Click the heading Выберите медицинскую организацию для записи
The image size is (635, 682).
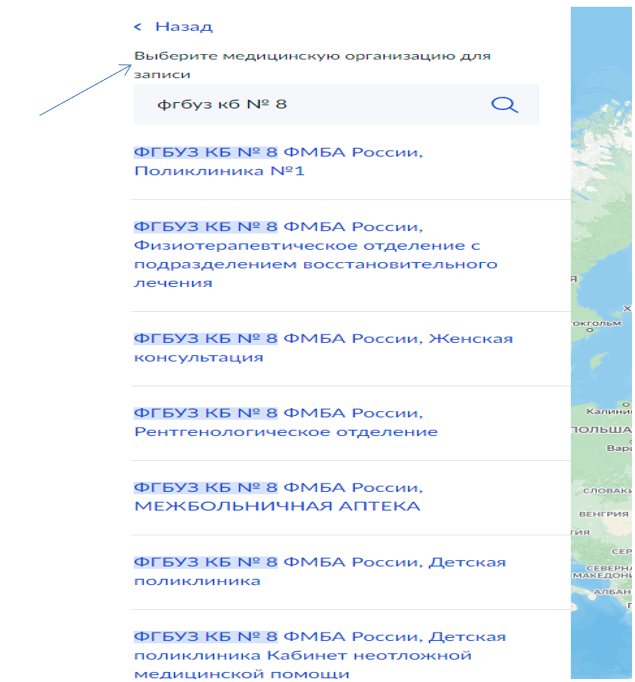click(x=312, y=65)
